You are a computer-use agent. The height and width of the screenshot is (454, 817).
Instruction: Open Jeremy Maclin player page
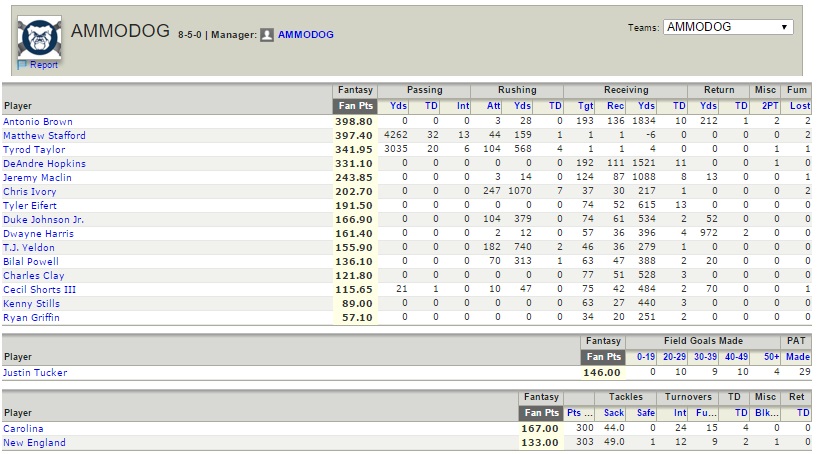[38, 178]
